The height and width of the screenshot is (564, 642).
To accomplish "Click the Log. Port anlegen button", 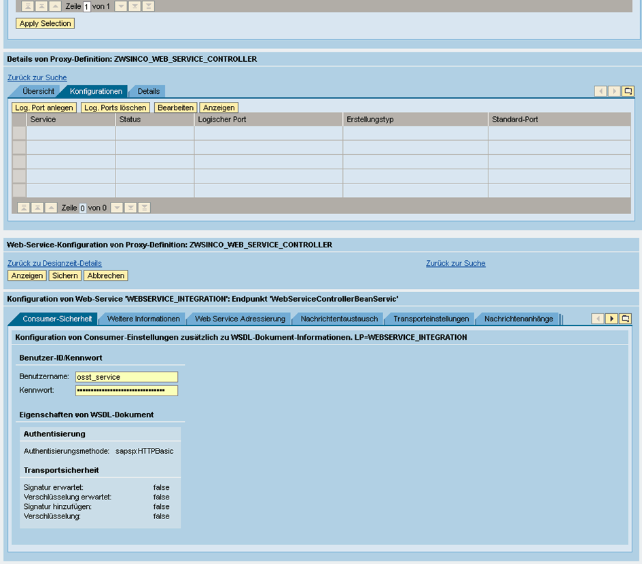I will point(44,107).
